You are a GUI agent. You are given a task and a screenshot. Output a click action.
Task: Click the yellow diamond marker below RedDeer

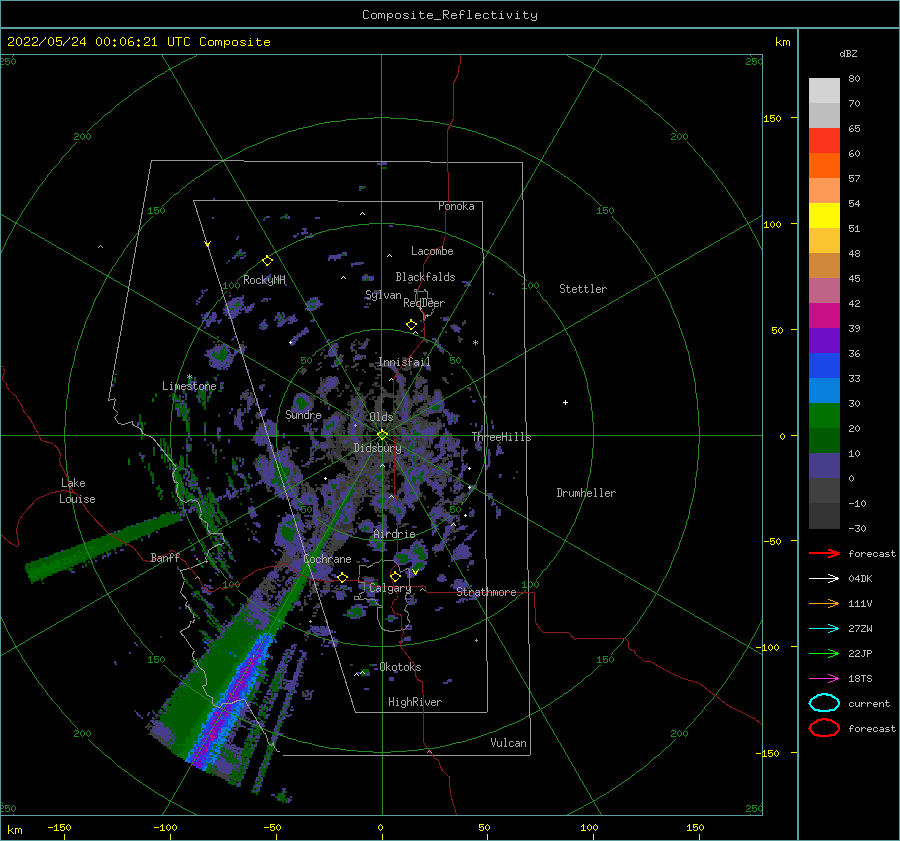[411, 325]
